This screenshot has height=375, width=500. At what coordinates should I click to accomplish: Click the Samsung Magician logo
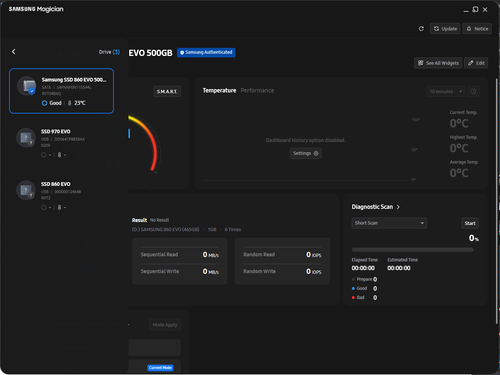(x=36, y=9)
